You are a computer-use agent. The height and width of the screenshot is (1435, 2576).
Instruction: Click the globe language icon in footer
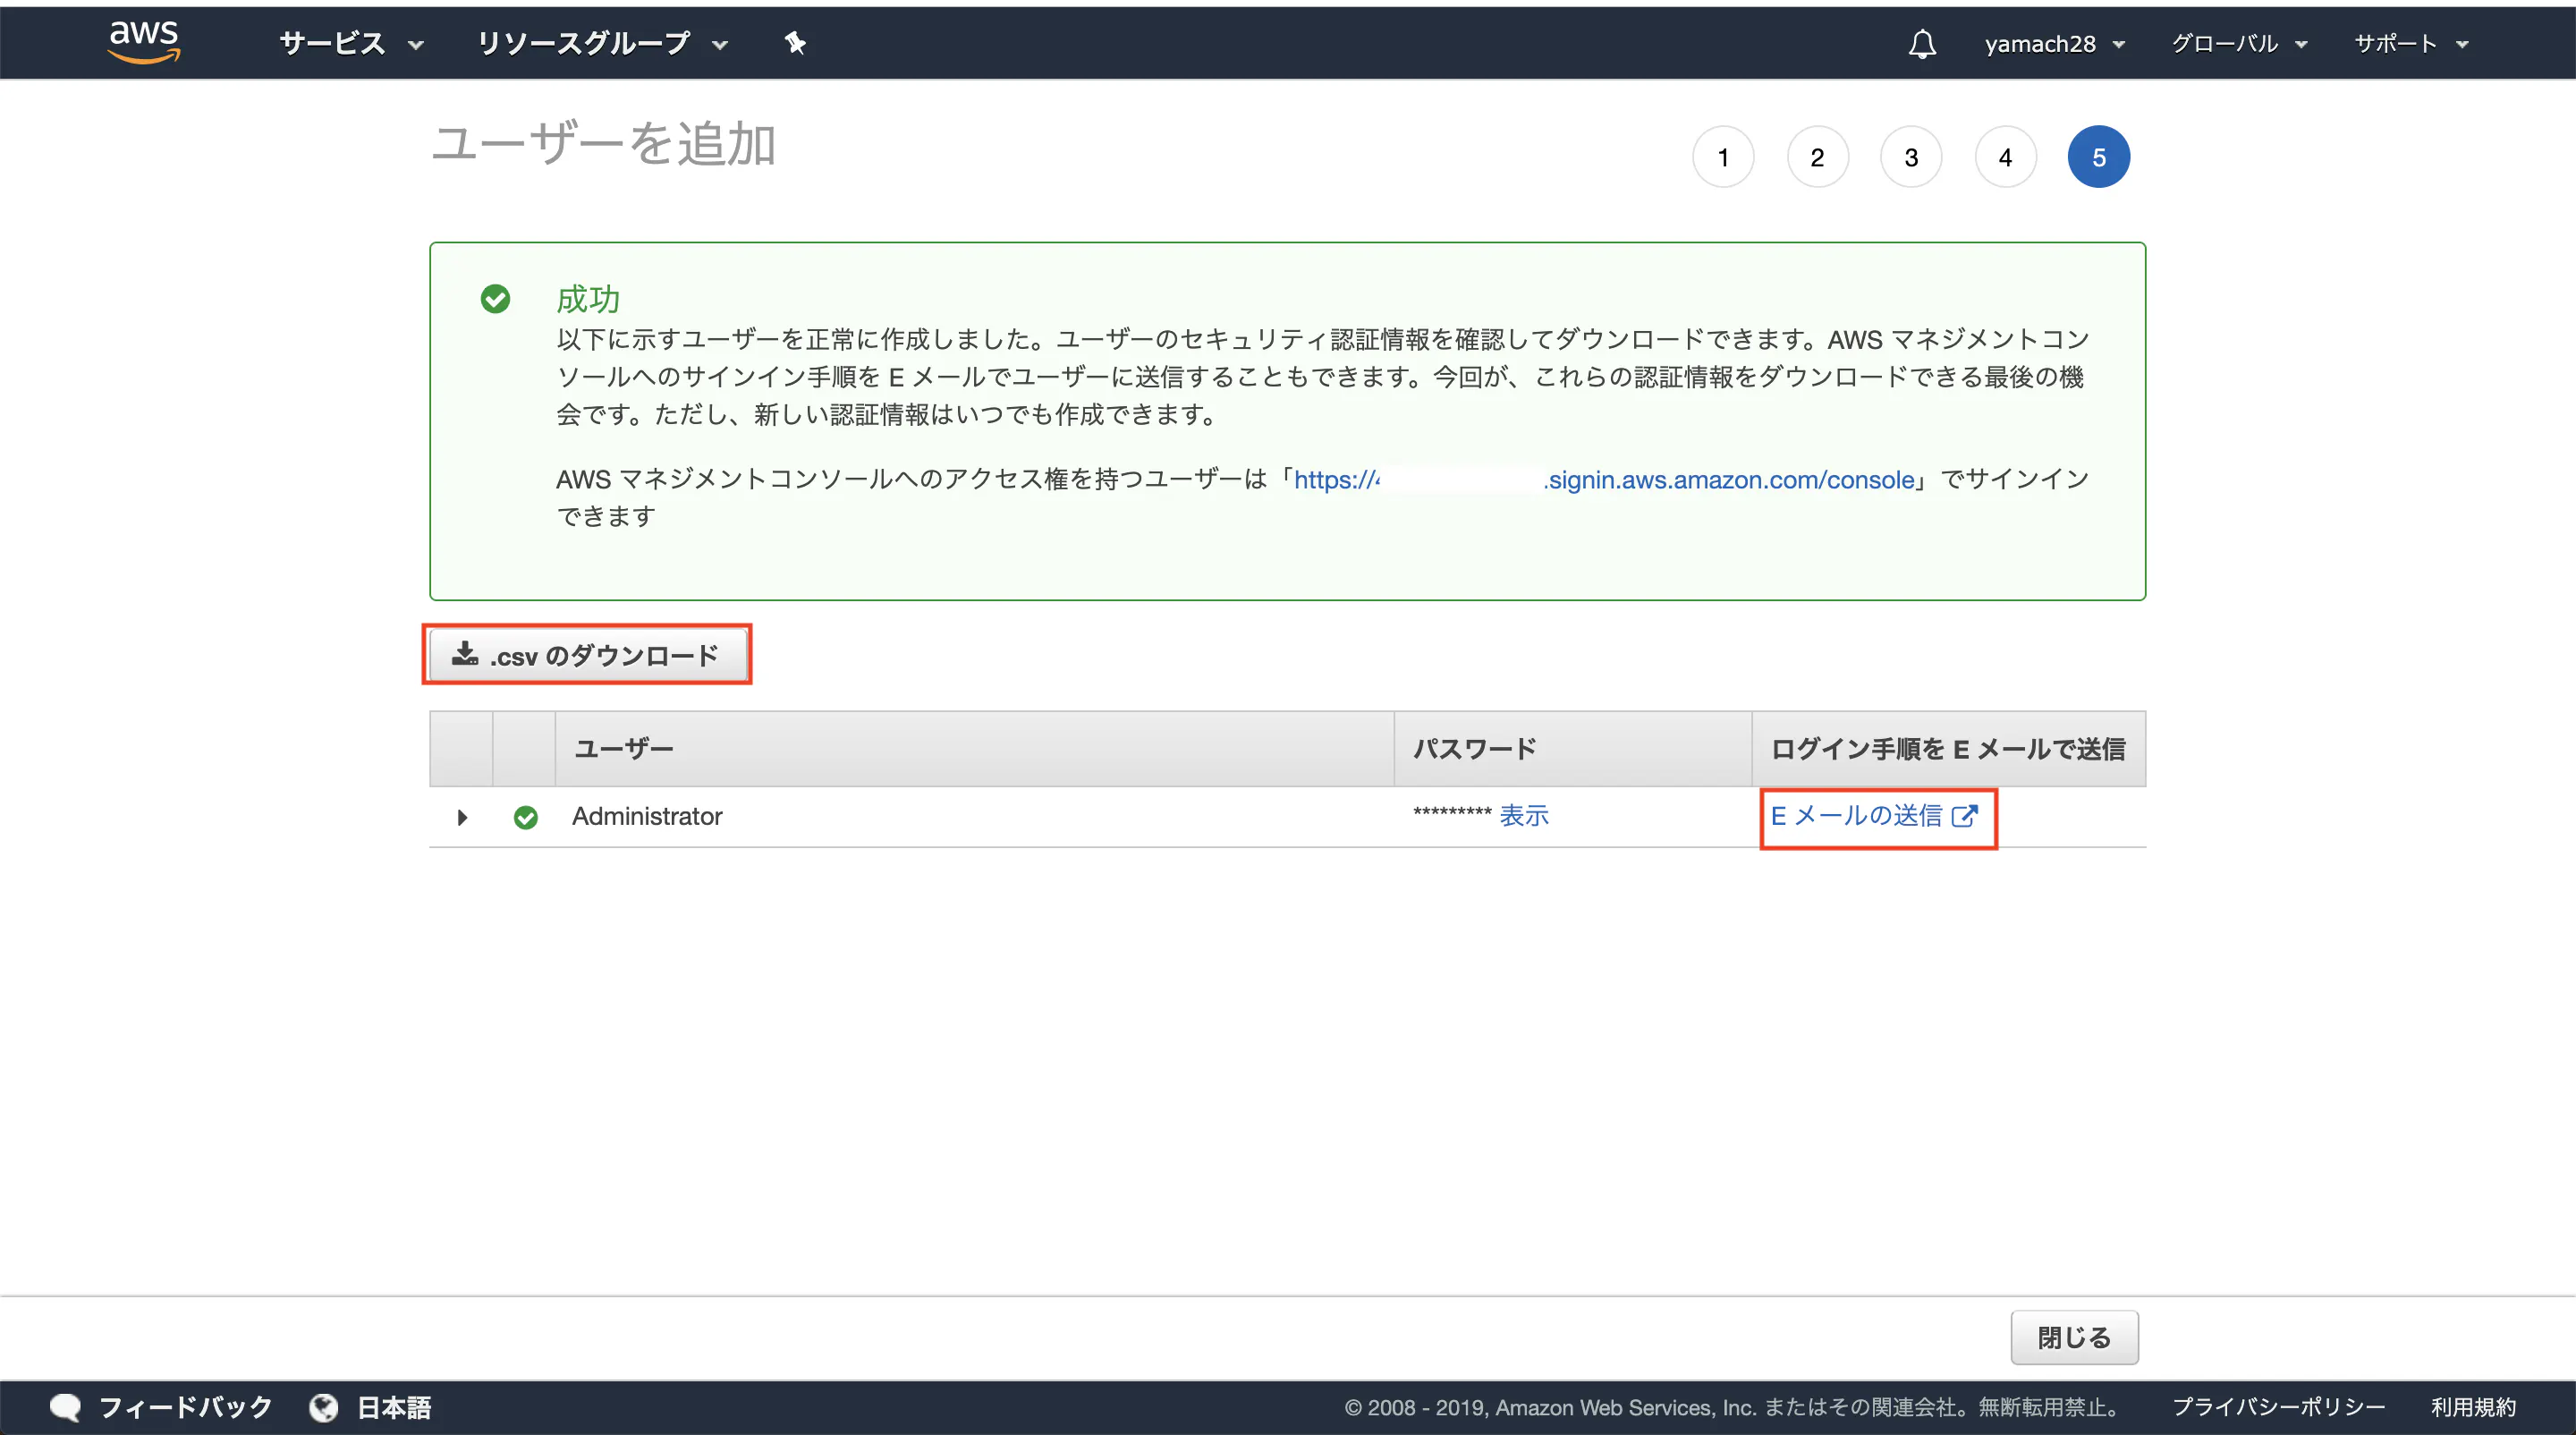point(323,1407)
